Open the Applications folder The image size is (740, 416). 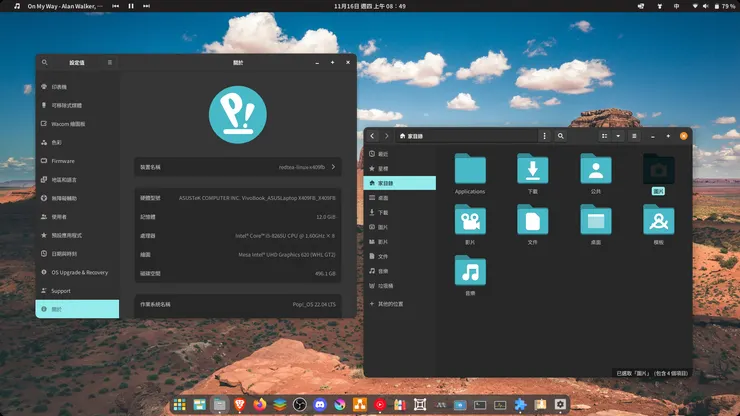pos(470,170)
